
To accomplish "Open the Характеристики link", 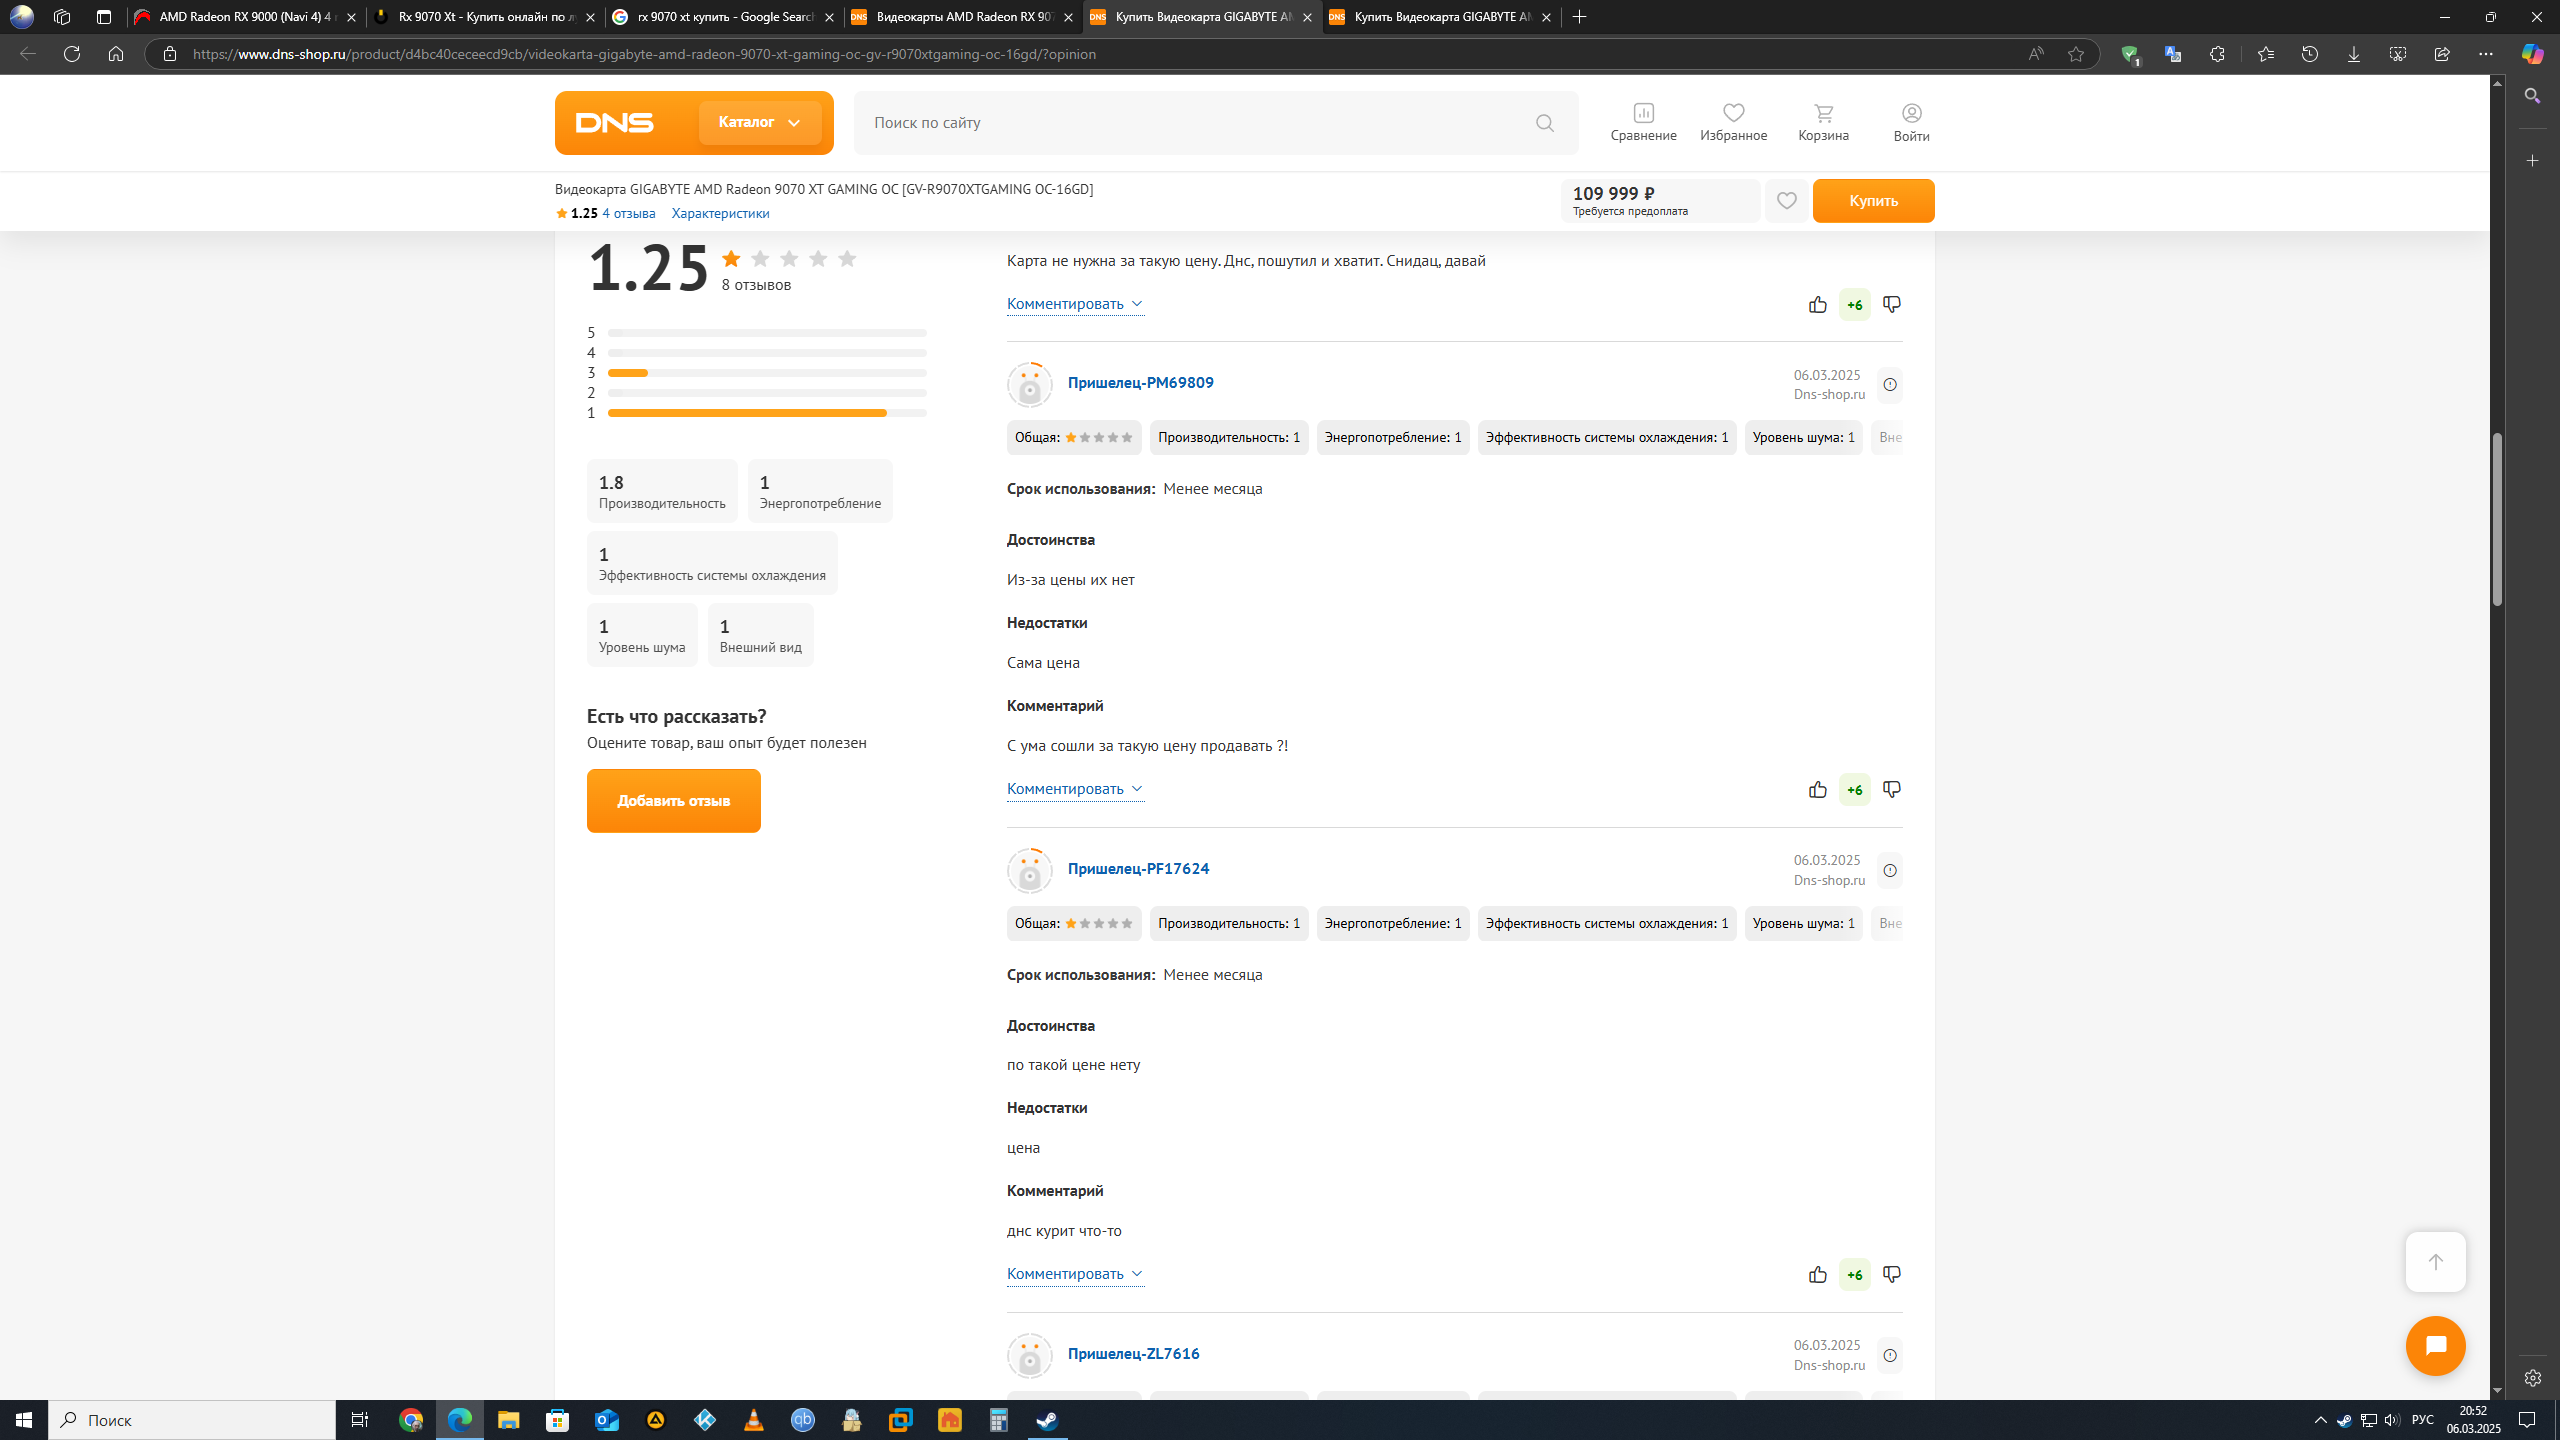I will (720, 213).
